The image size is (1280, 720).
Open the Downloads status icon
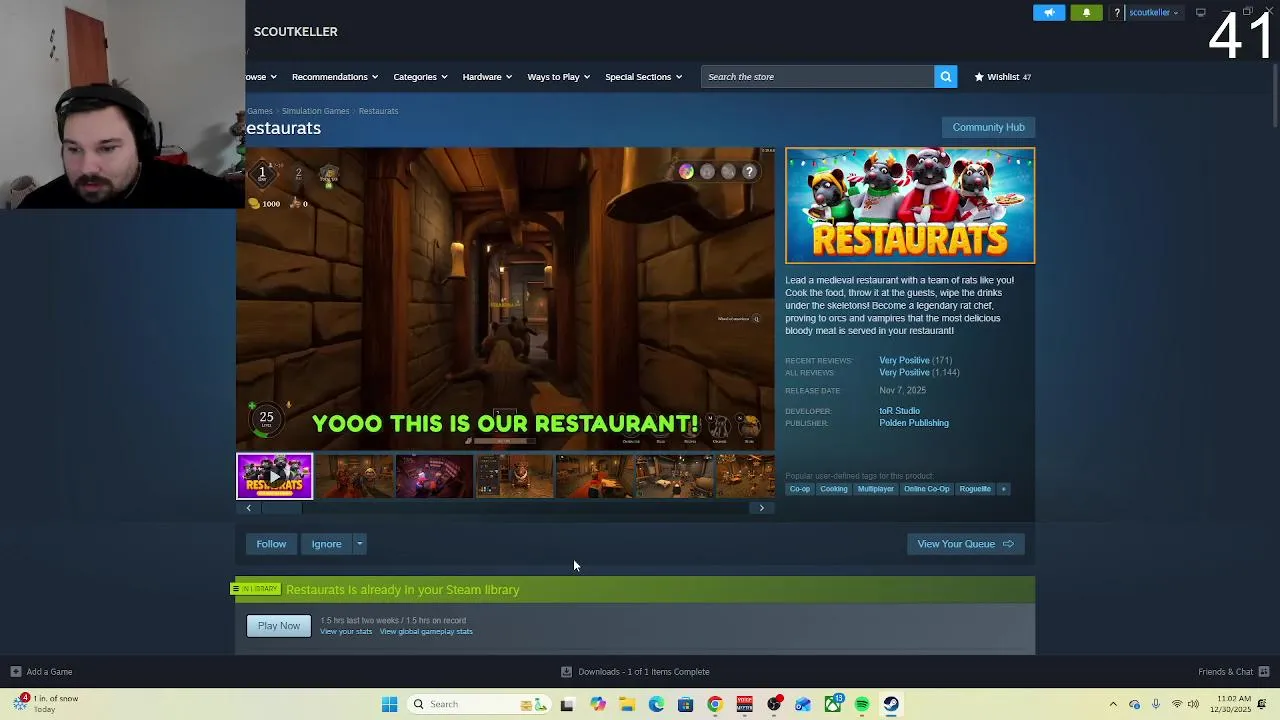tap(566, 672)
